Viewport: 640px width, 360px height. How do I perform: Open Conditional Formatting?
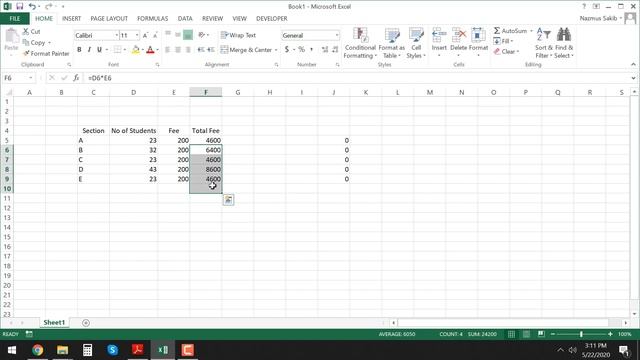(360, 43)
